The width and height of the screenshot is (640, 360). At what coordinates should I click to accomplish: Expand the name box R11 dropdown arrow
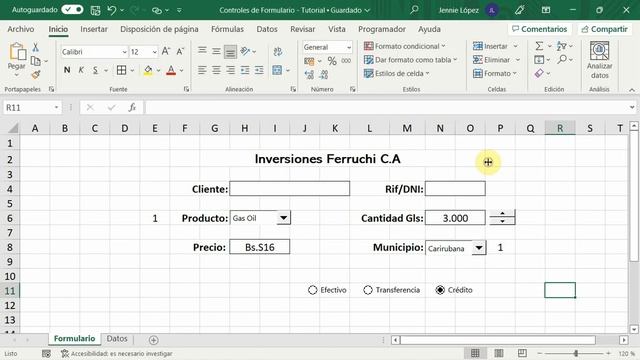[56, 107]
